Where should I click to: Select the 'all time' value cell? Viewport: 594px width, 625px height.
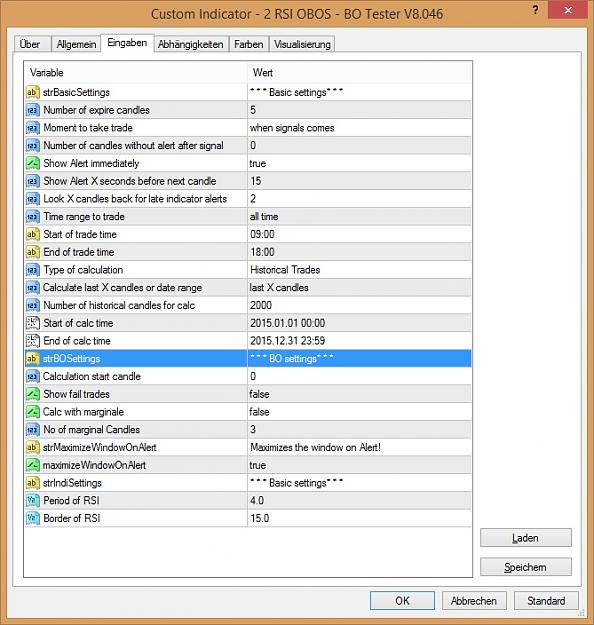(359, 216)
